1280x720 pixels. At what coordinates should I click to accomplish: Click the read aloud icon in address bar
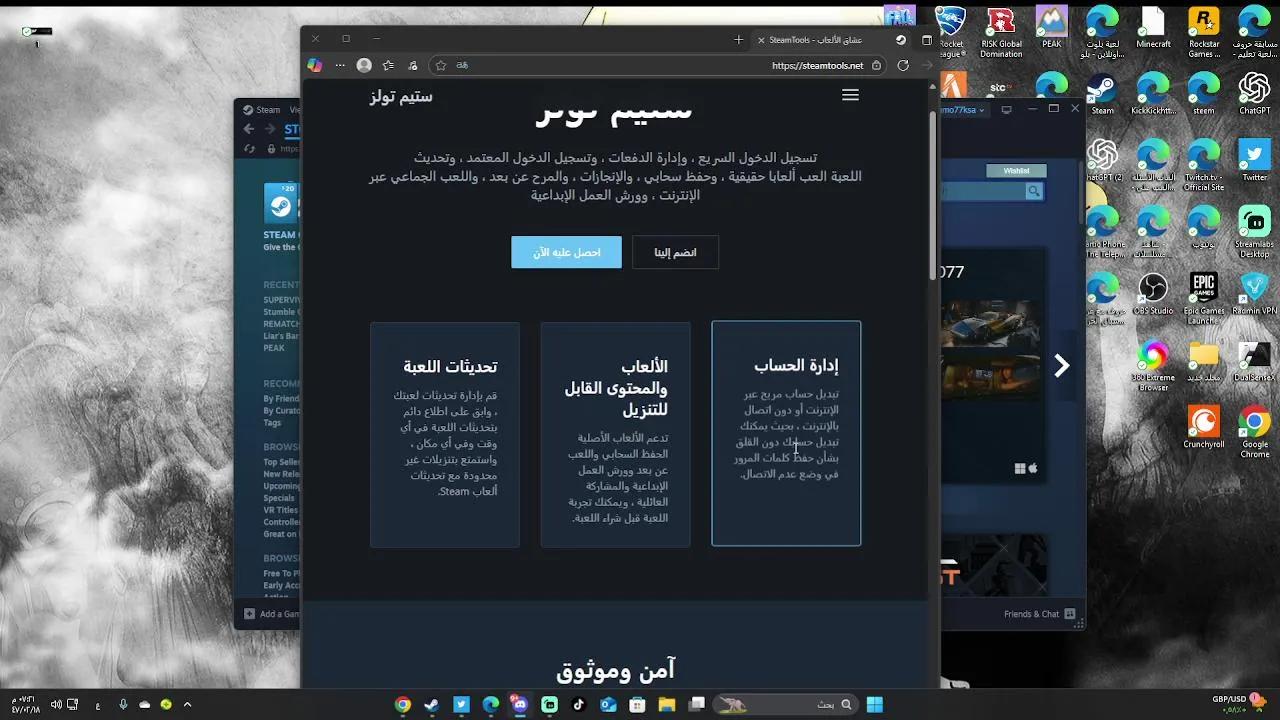(462, 65)
